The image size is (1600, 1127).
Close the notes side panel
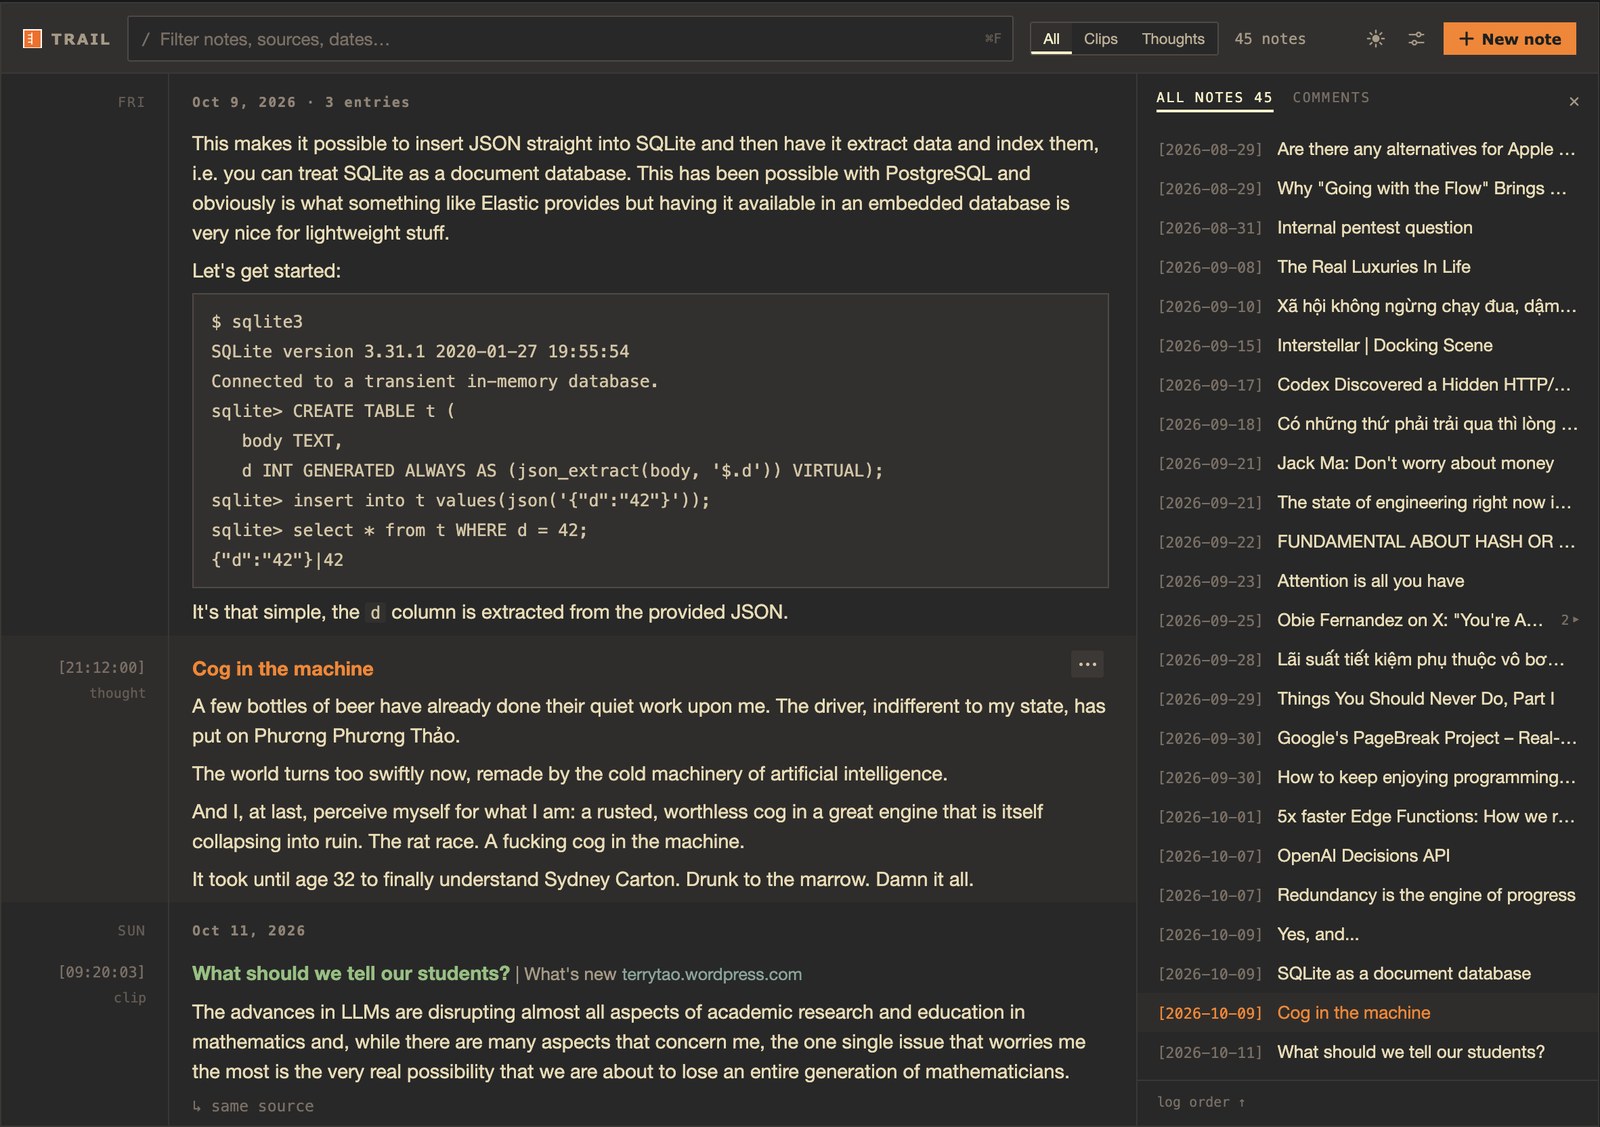click(1574, 101)
